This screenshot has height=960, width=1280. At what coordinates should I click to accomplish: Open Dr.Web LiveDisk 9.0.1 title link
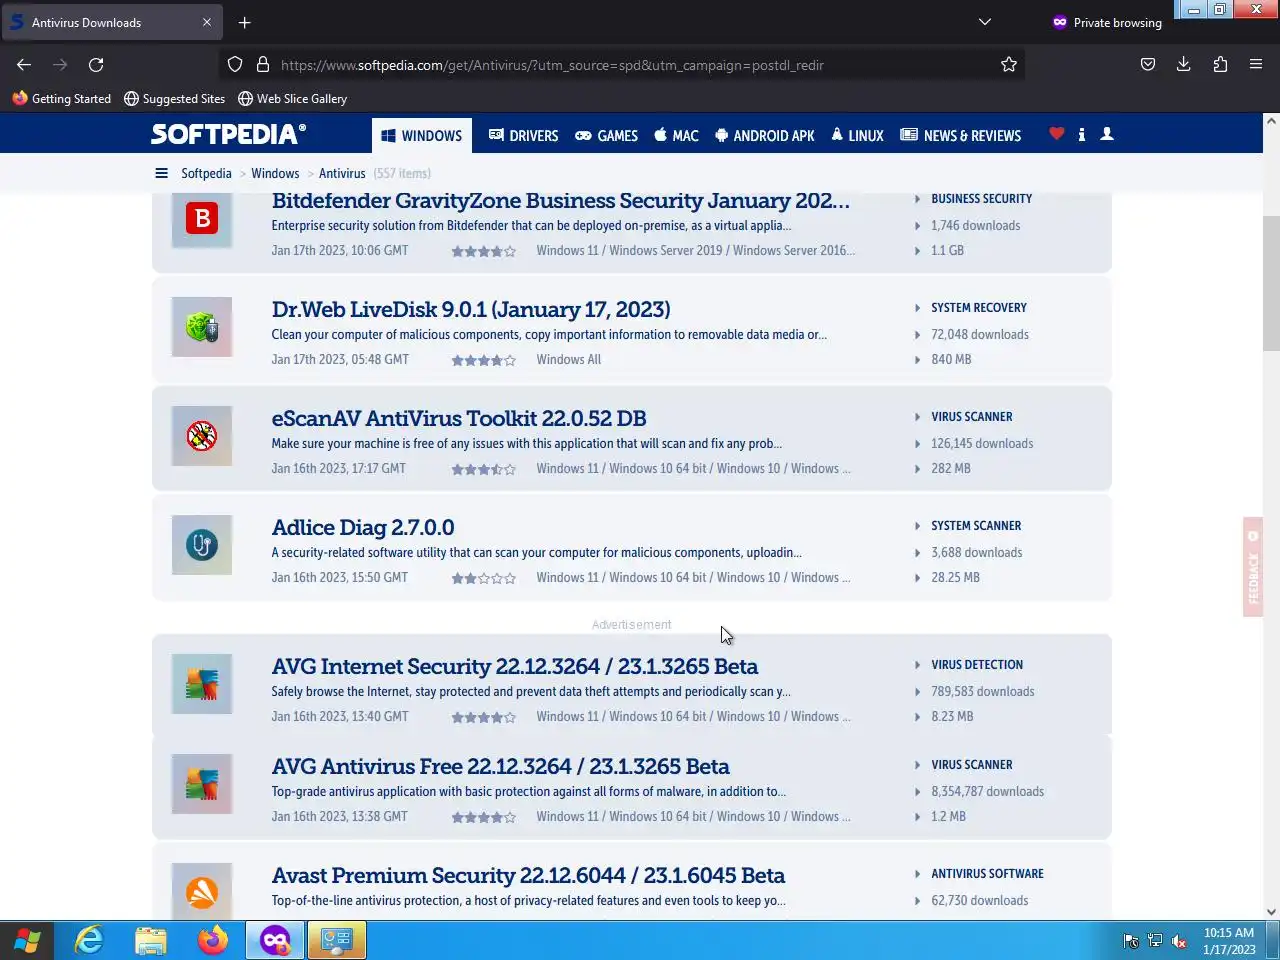(x=471, y=310)
